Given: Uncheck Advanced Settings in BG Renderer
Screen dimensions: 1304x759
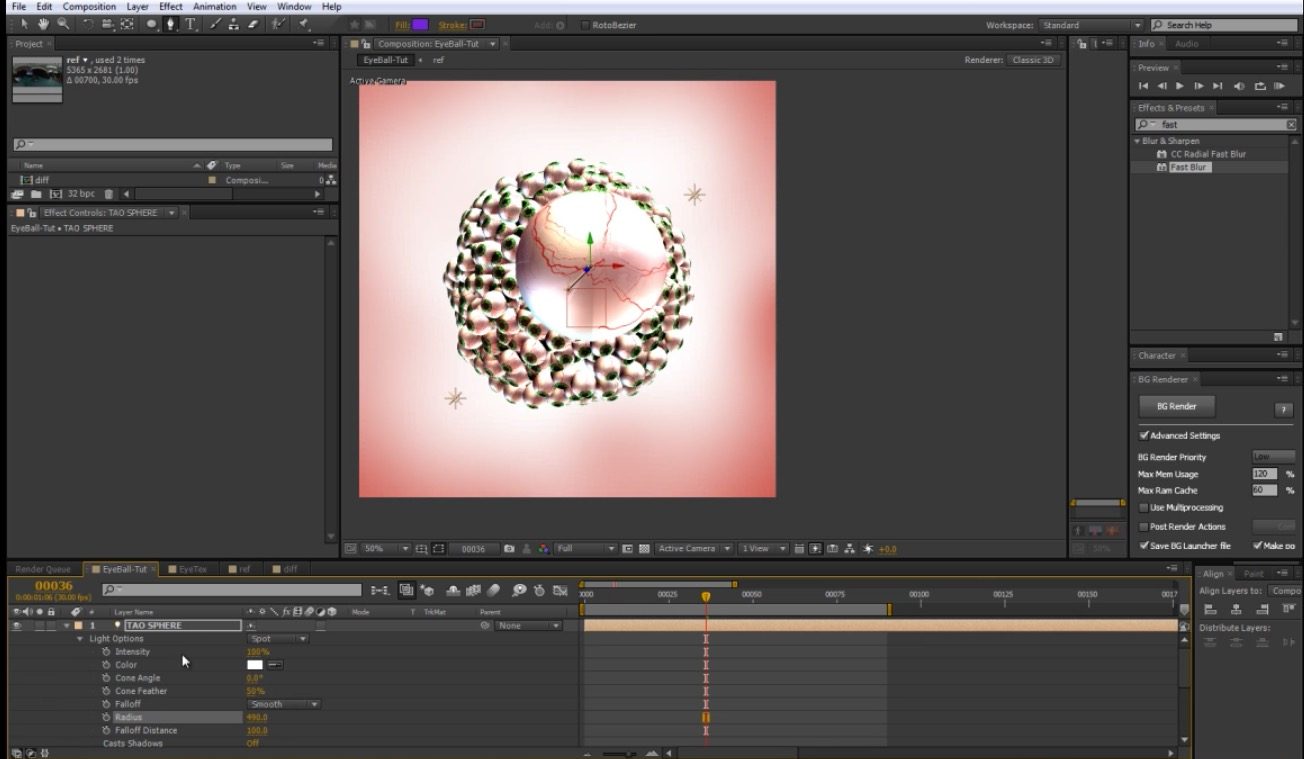Looking at the screenshot, I should tap(1144, 436).
